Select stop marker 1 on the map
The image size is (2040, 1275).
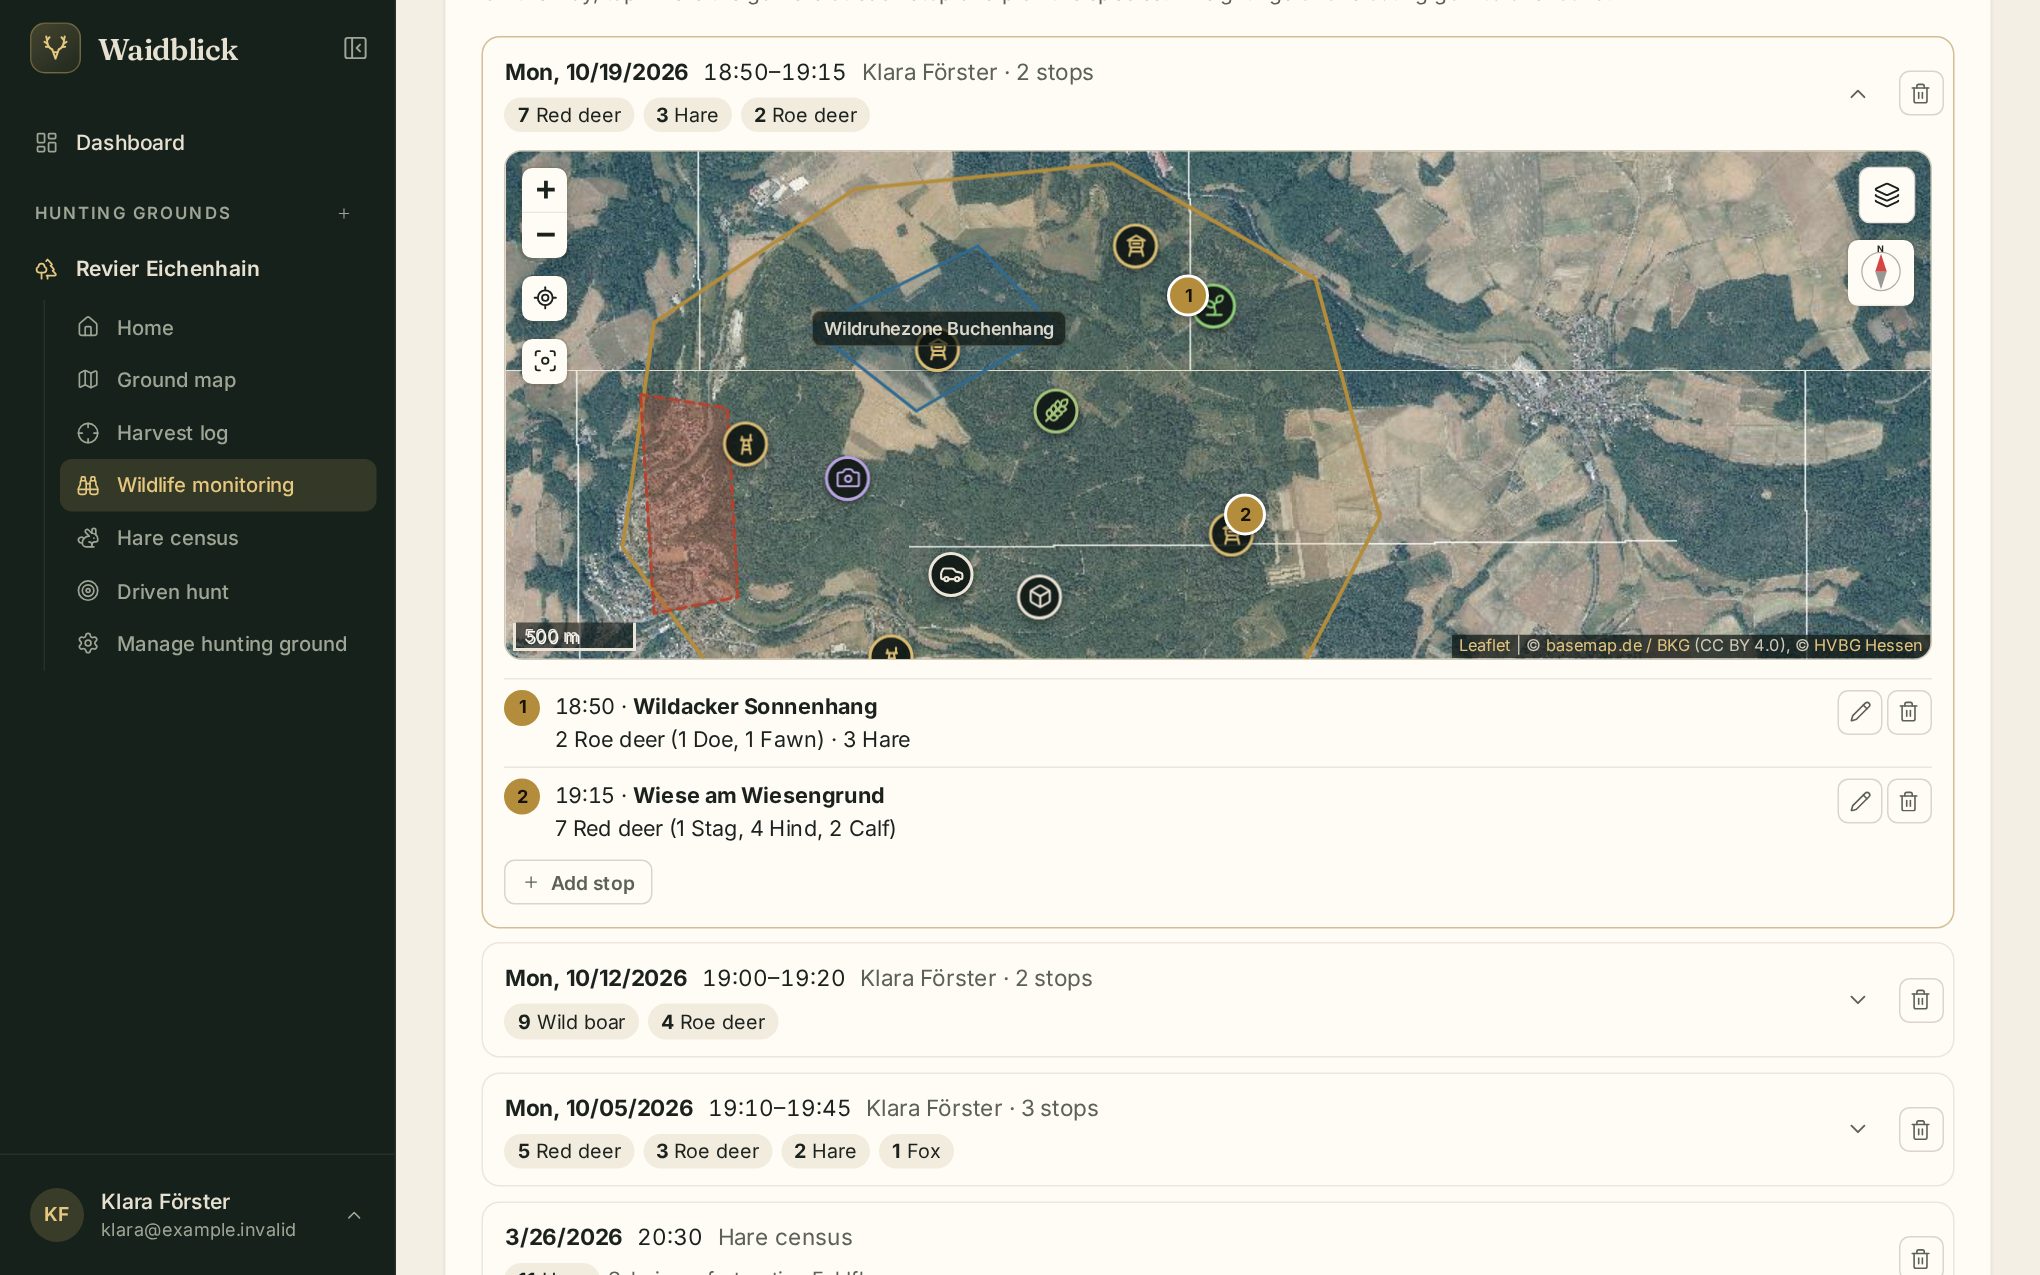[x=1188, y=295]
